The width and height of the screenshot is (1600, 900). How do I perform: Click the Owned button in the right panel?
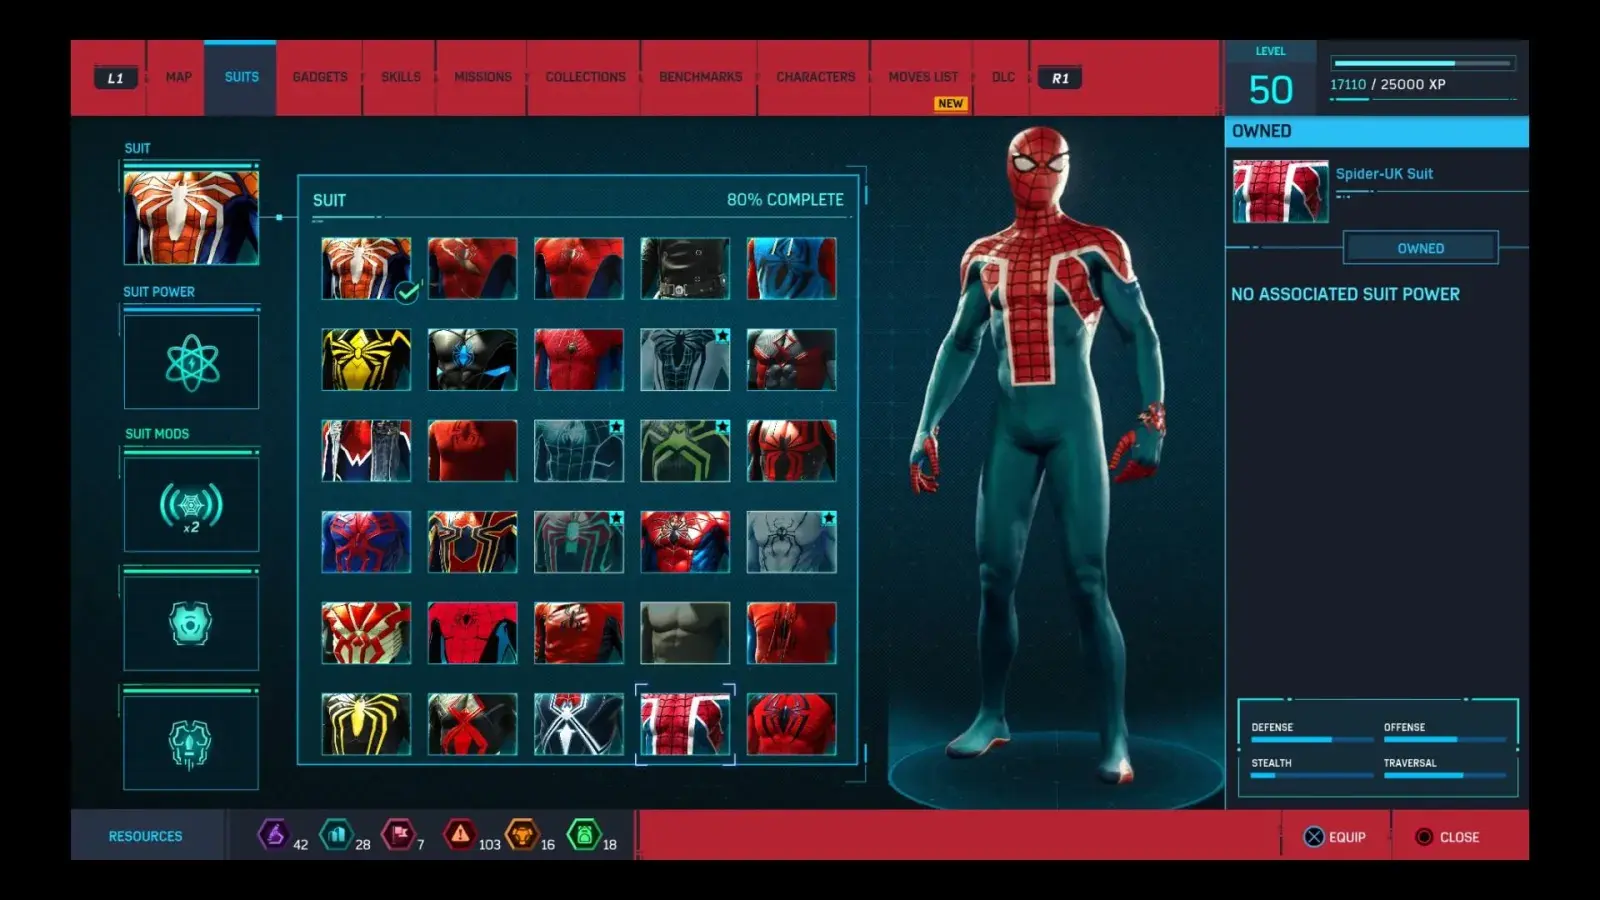point(1420,247)
